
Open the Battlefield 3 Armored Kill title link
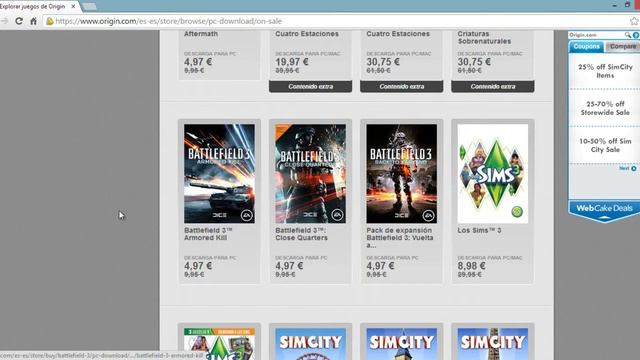click(208, 234)
